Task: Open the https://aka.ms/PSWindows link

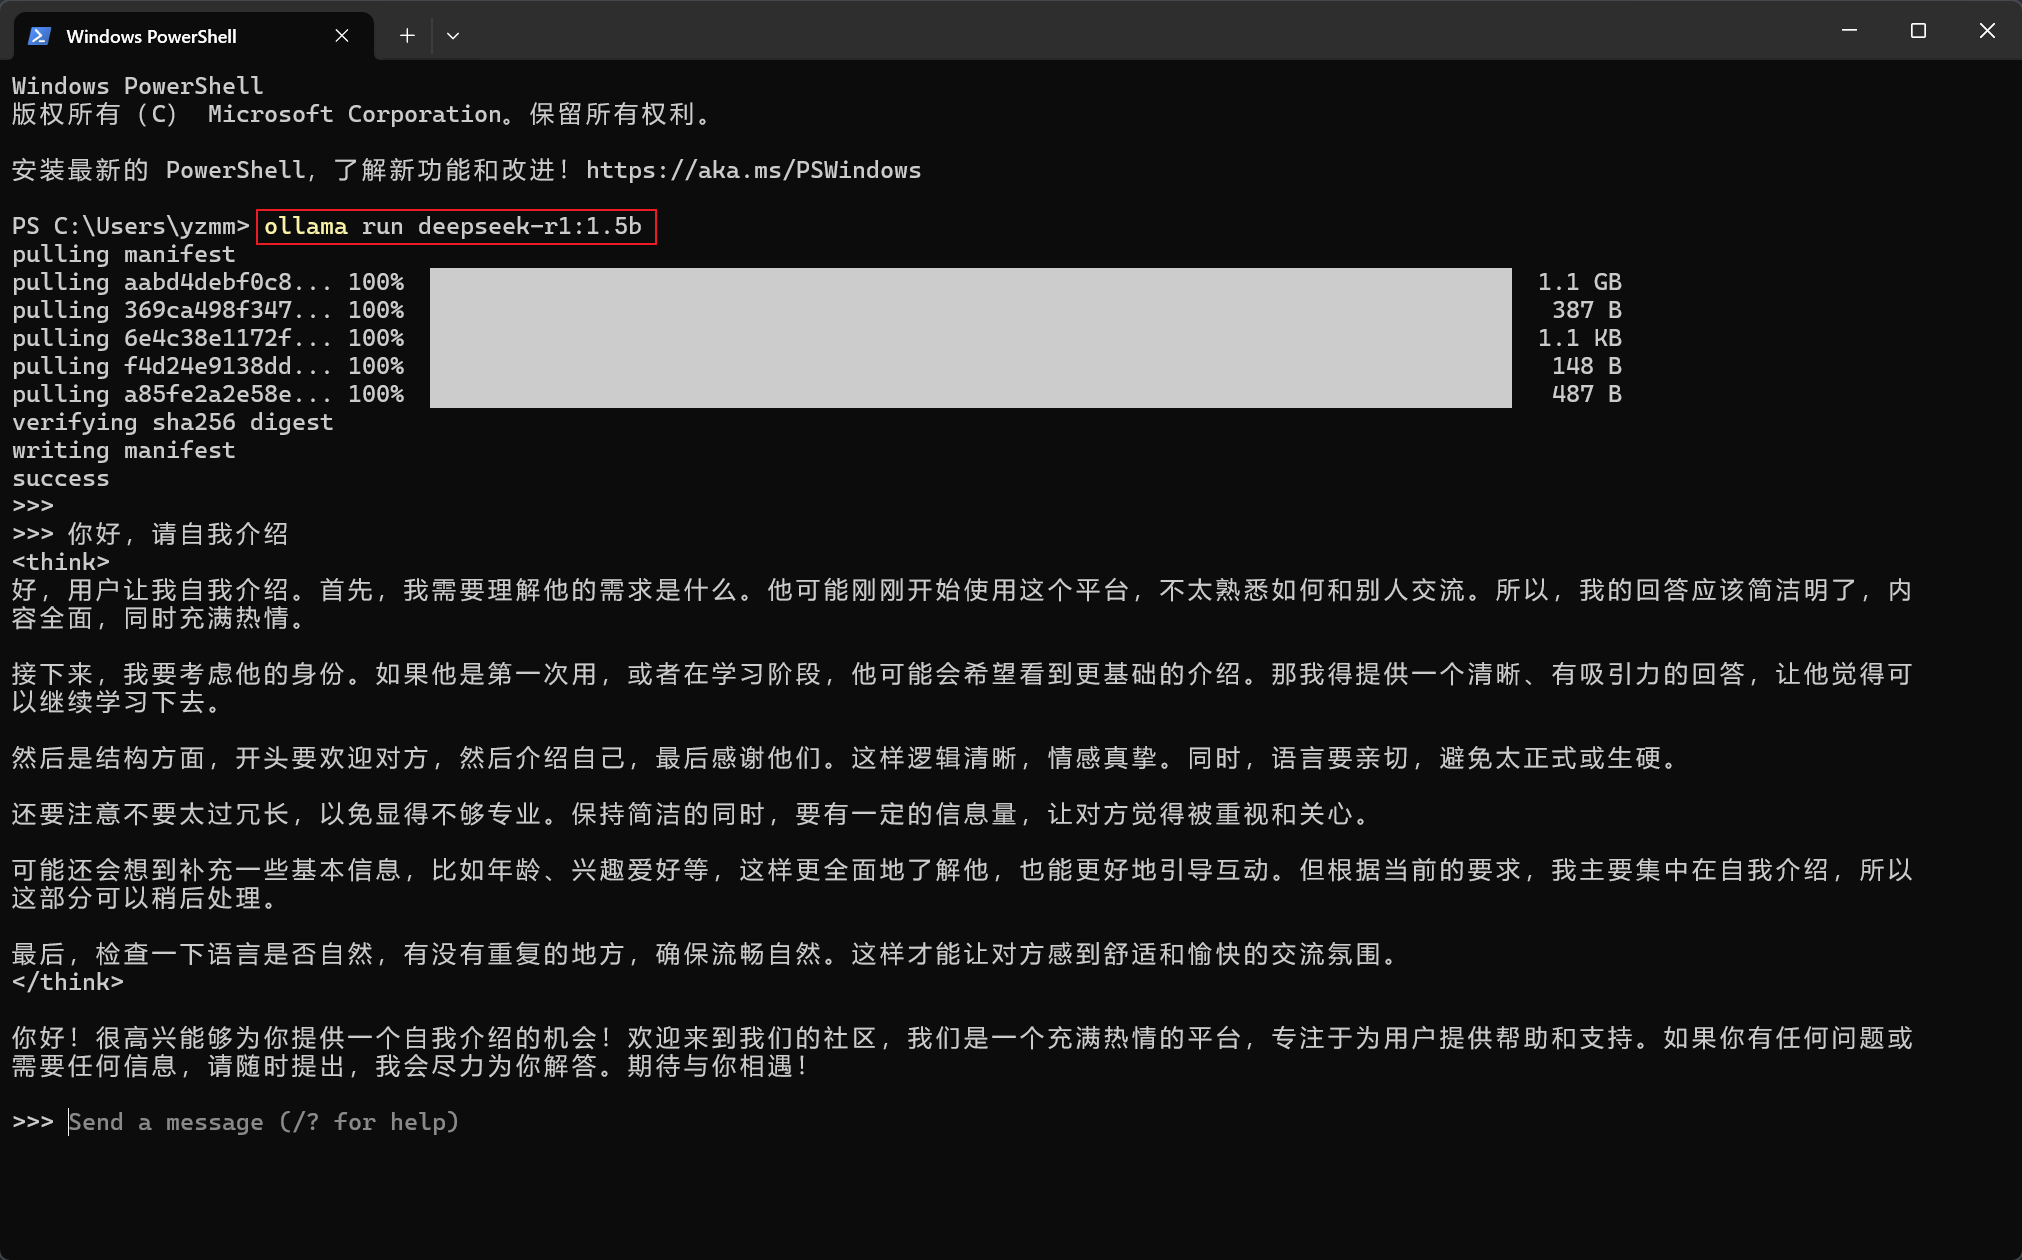Action: (753, 170)
